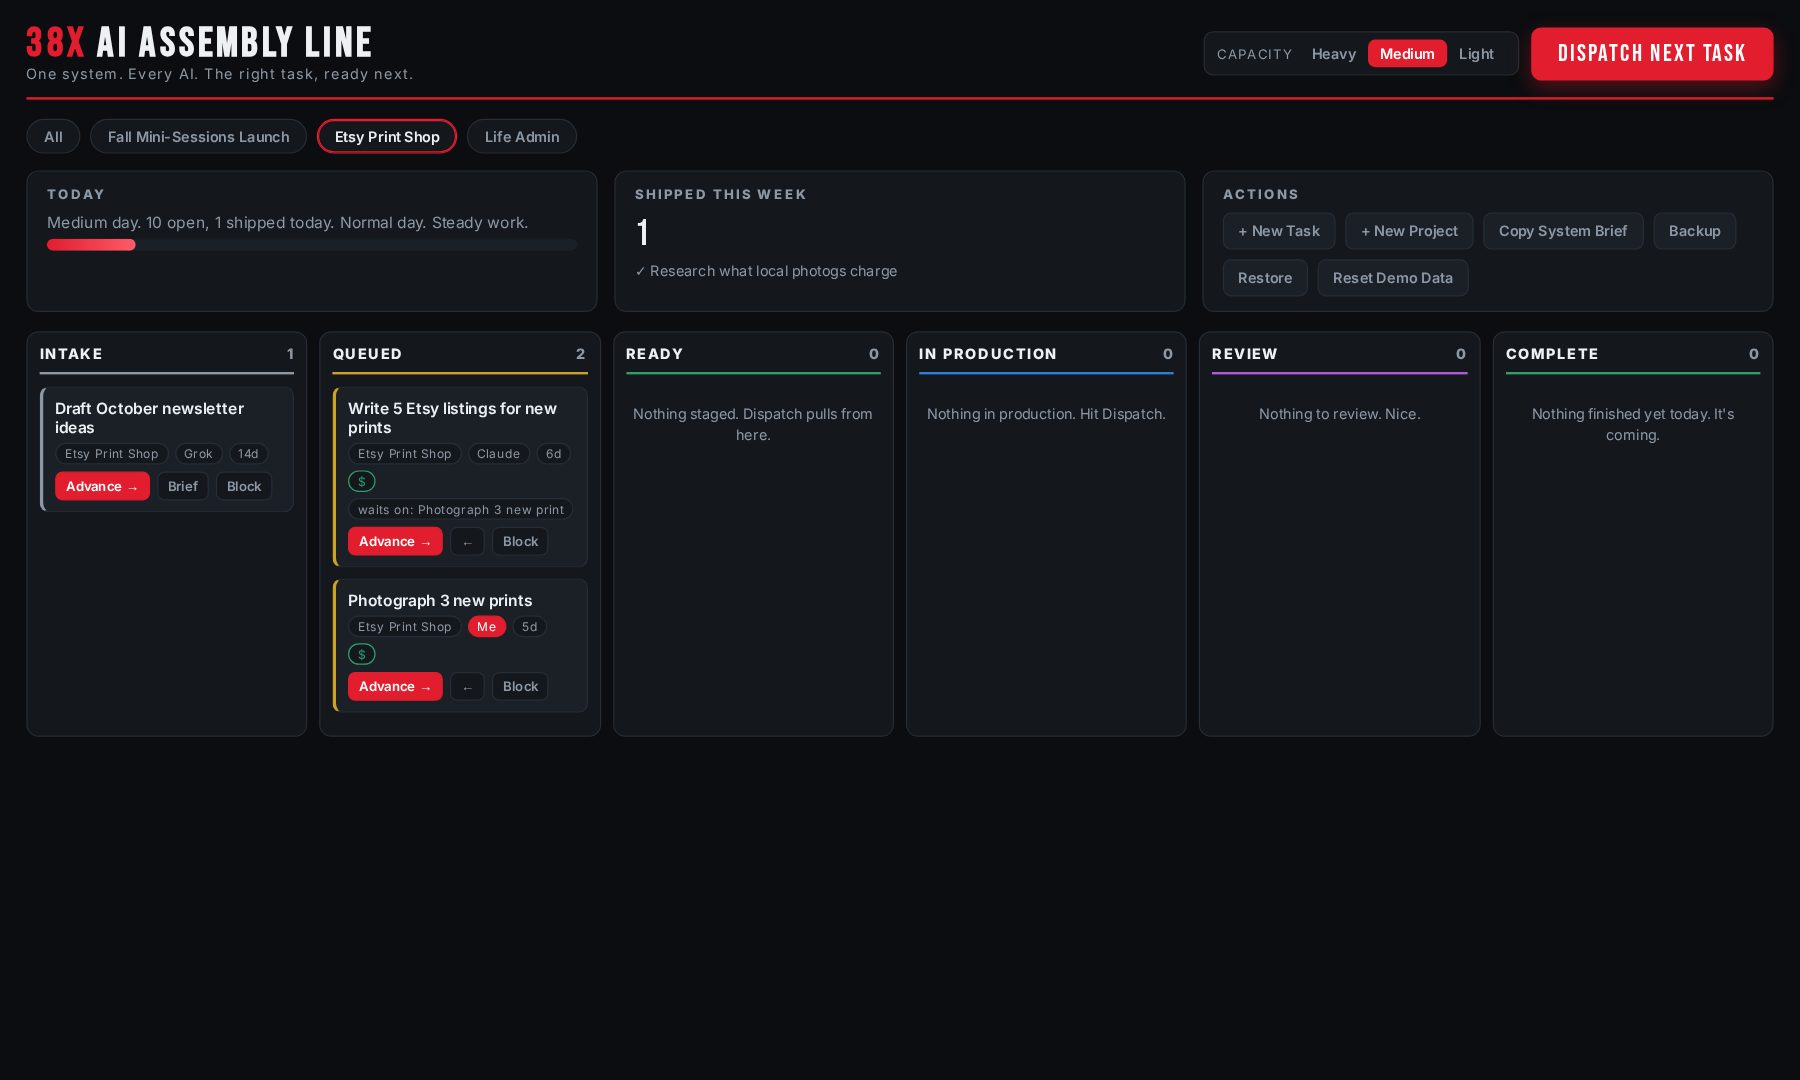This screenshot has width=1800, height=1080.
Task: Click Etsy Print Shop tag on Photograph prints card
Action: point(404,627)
